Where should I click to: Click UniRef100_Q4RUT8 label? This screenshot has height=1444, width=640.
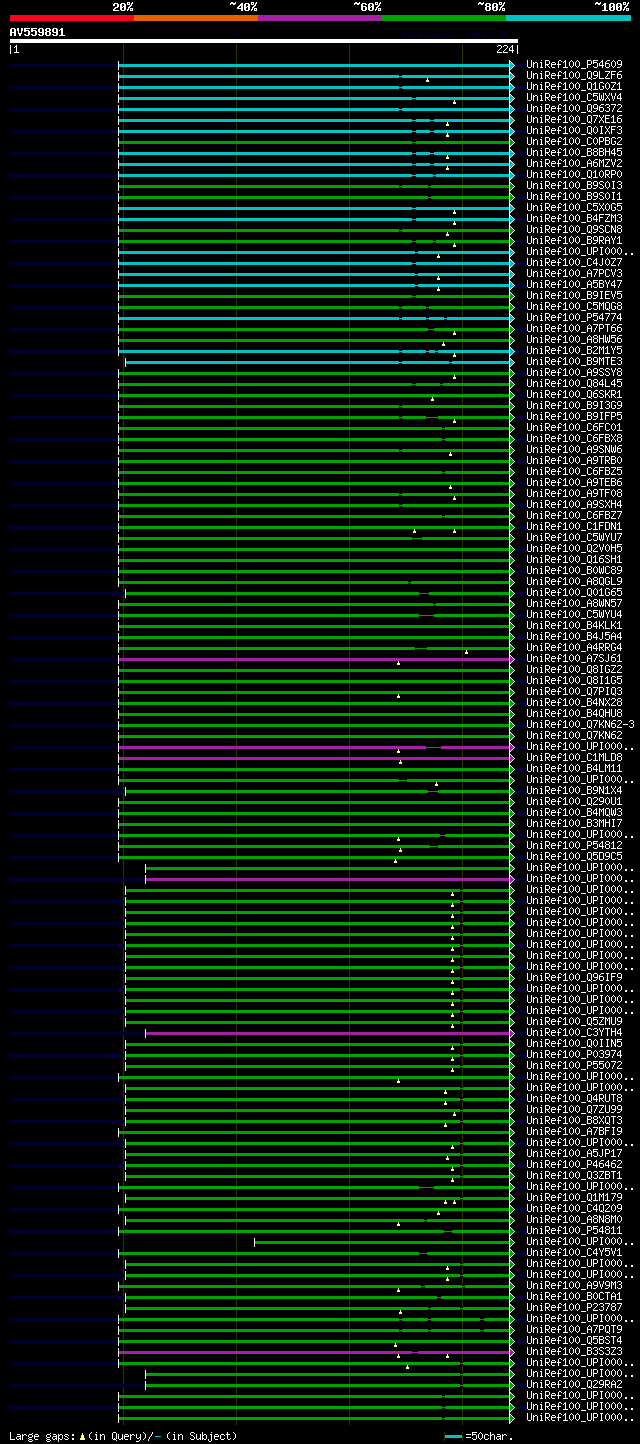(574, 1099)
